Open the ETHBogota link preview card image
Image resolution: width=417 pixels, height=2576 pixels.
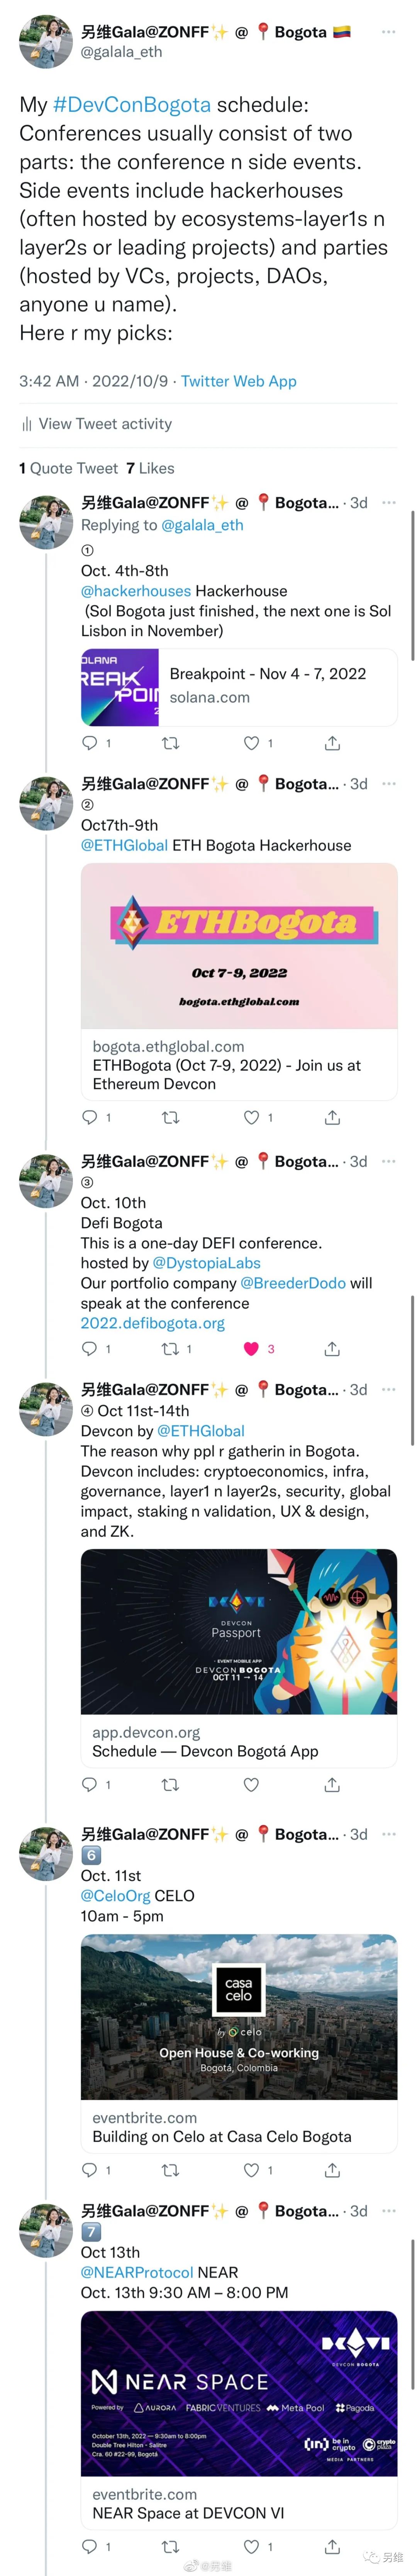click(239, 946)
